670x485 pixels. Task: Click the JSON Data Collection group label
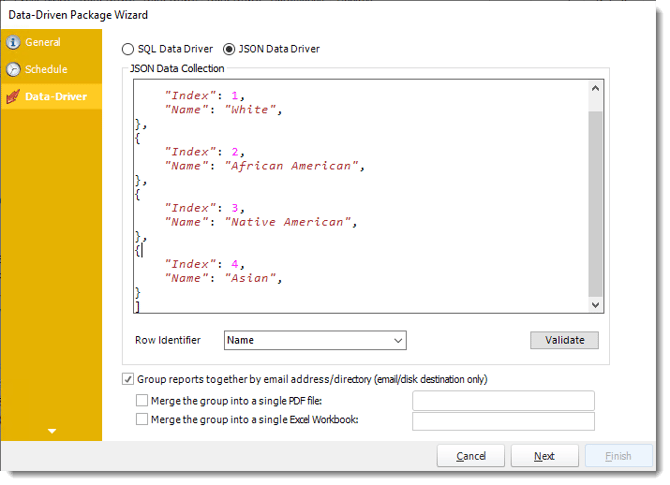click(x=177, y=68)
